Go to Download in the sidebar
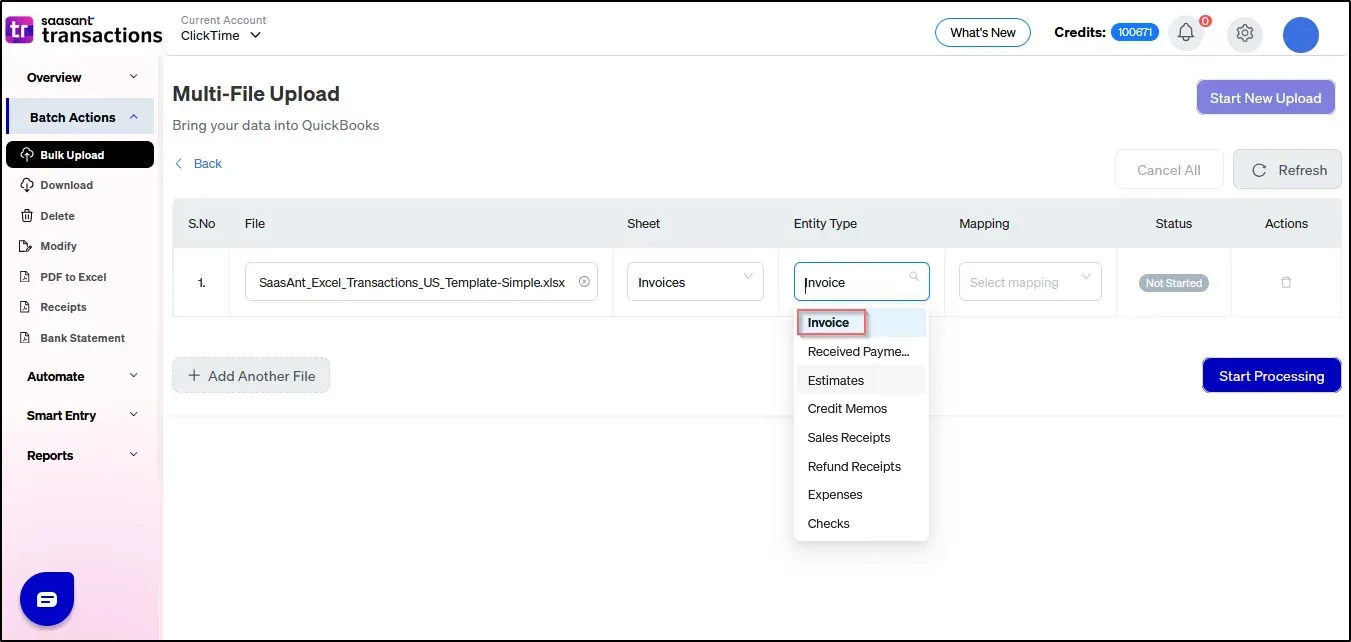The width and height of the screenshot is (1351, 642). (x=66, y=185)
